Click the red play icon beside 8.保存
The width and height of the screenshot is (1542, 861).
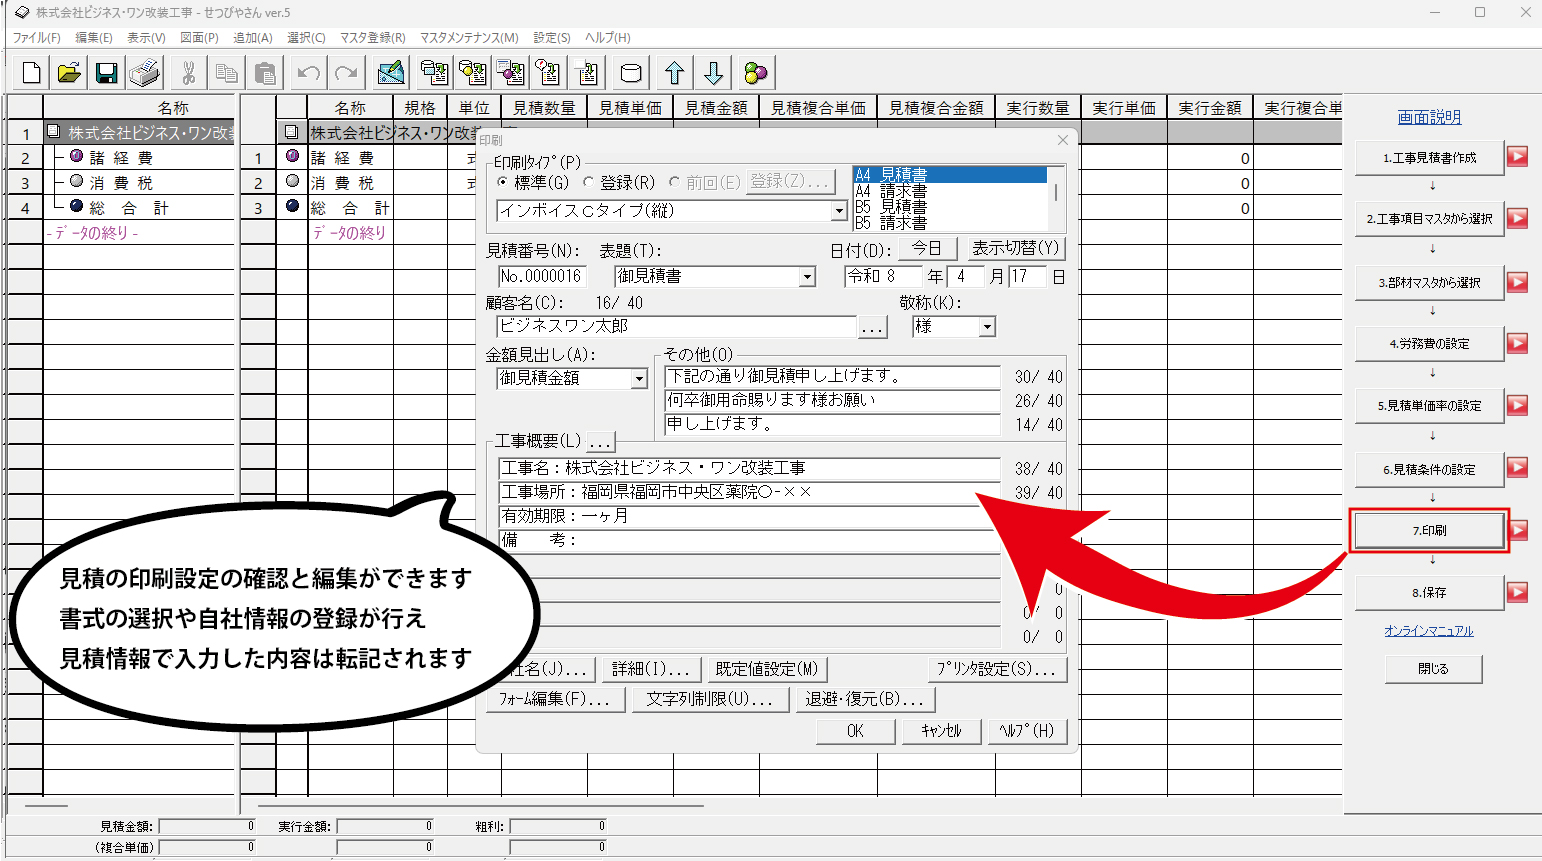click(1518, 592)
